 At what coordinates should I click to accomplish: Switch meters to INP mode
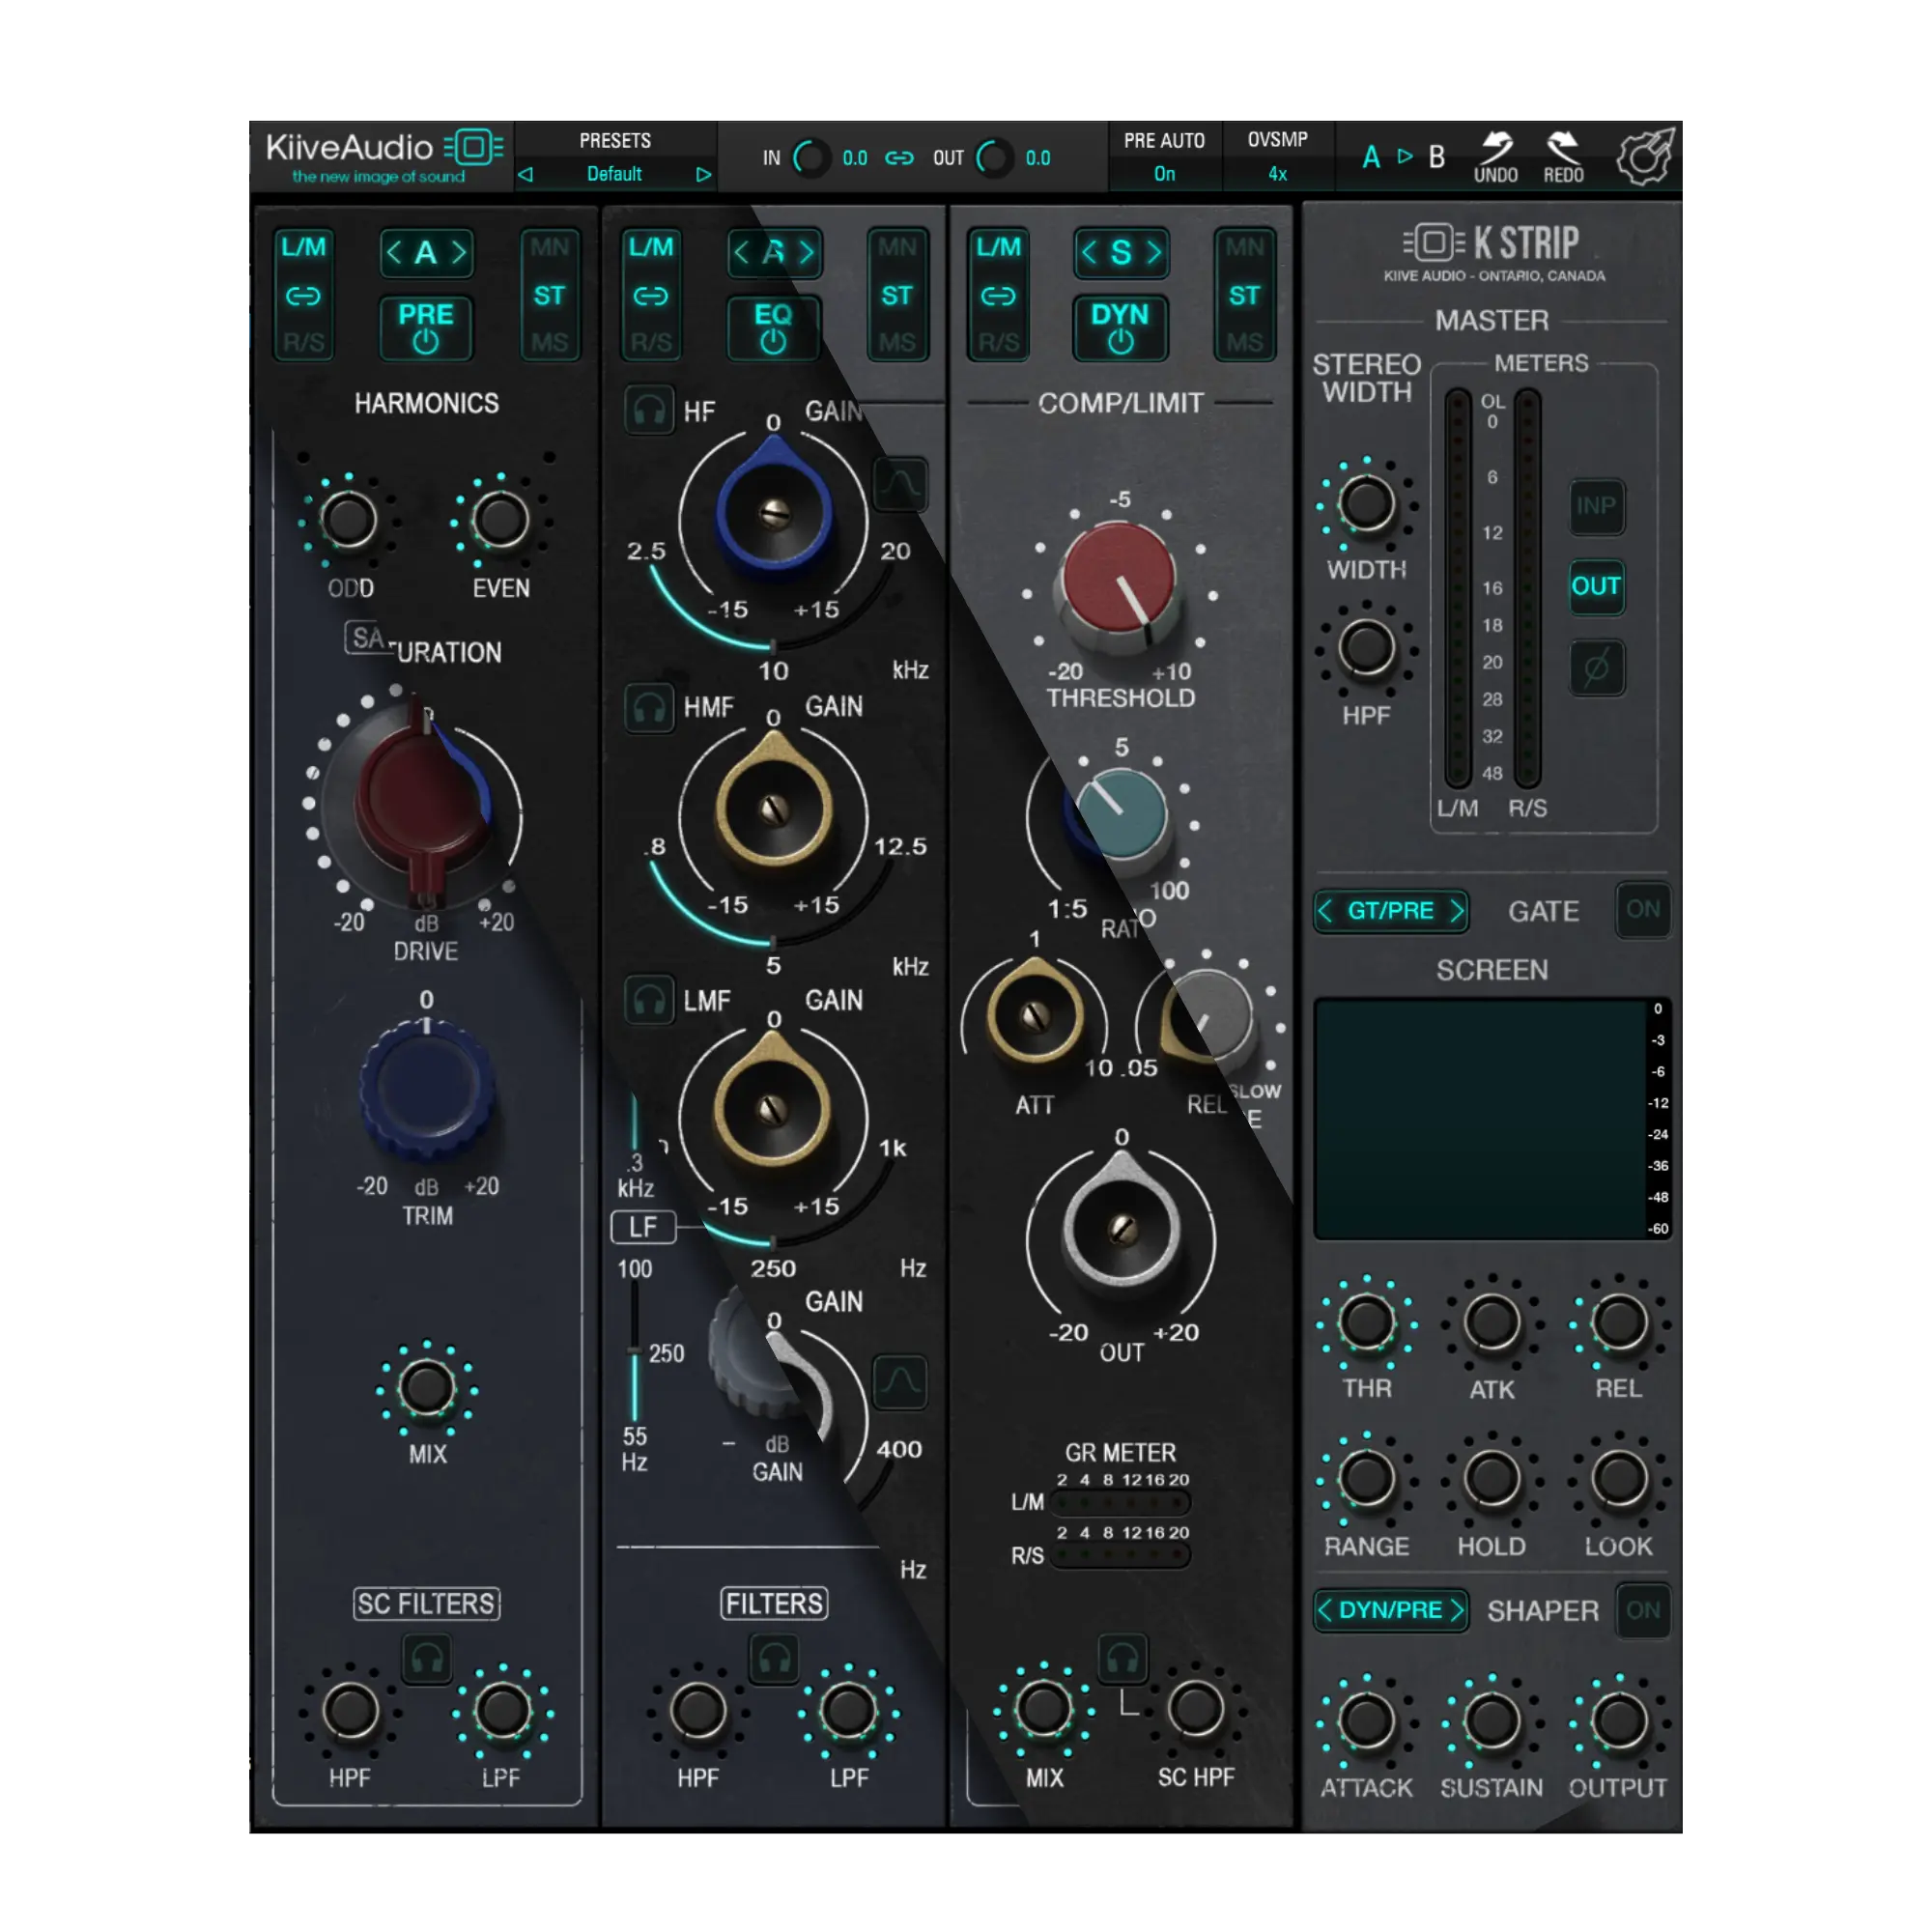tap(1596, 506)
